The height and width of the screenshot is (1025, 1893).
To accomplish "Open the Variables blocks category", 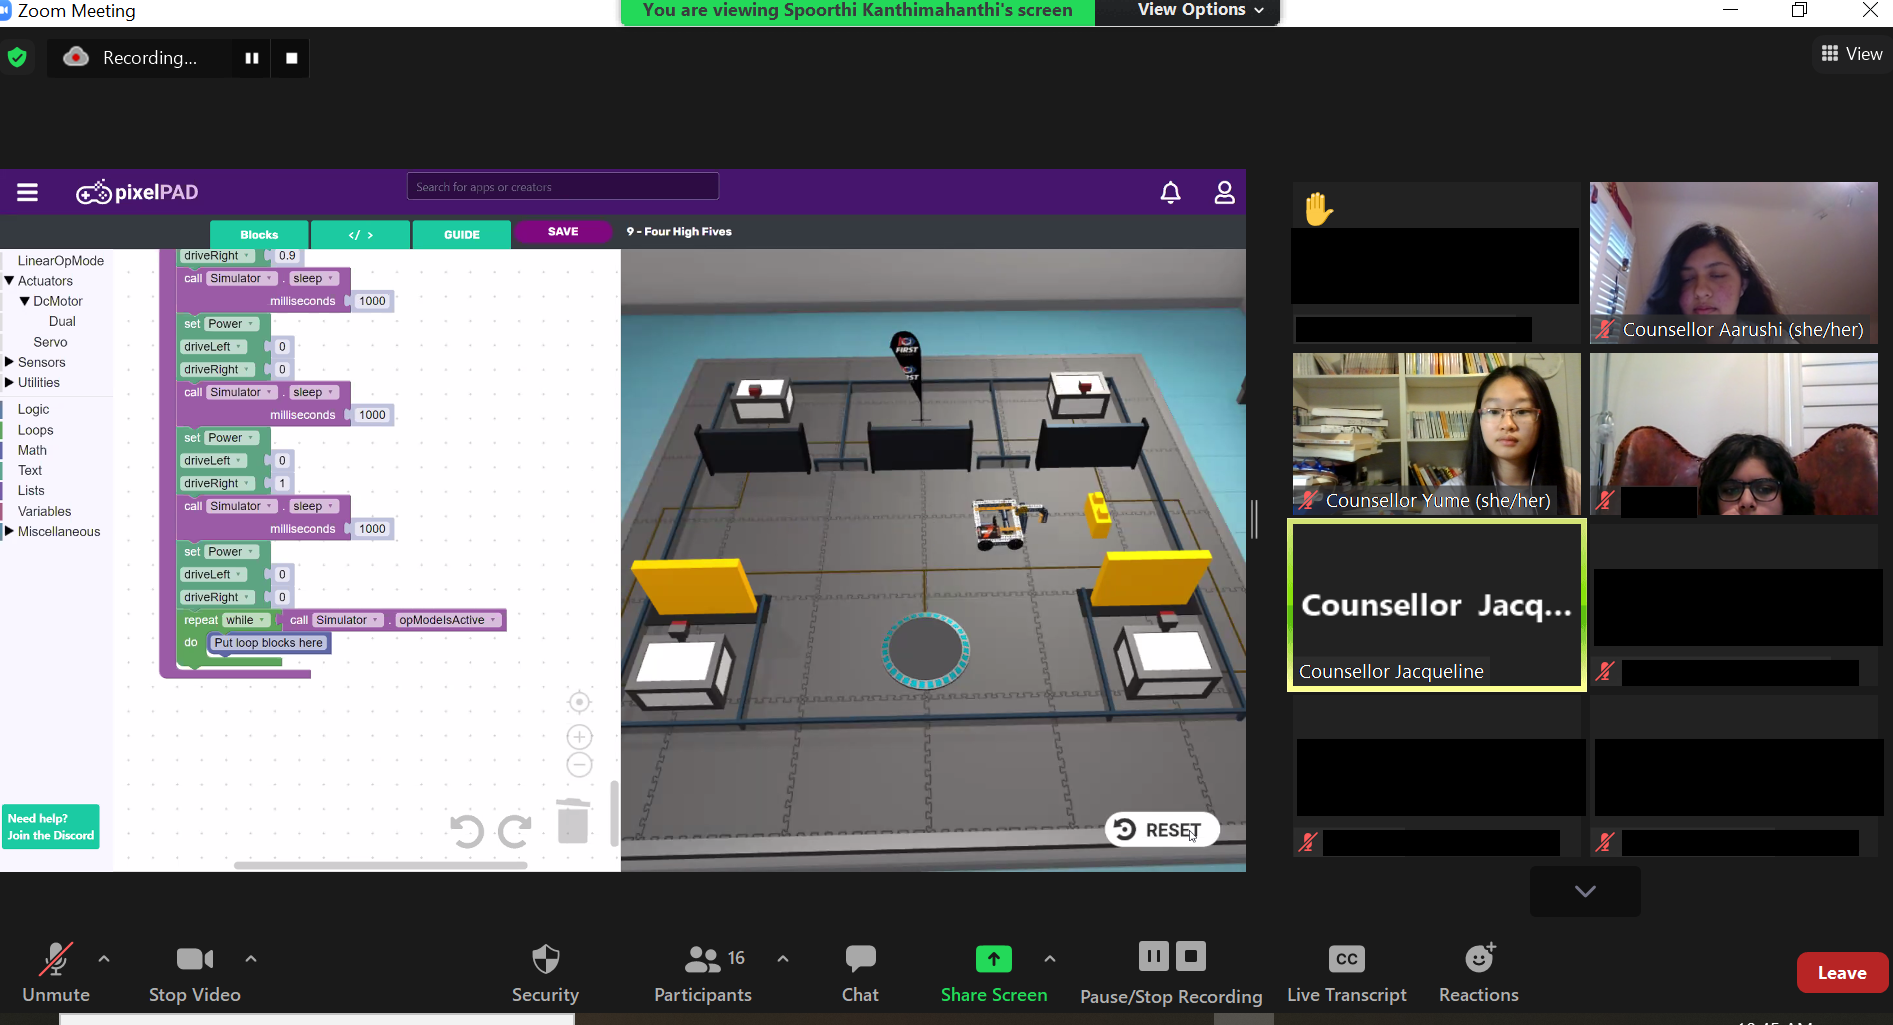I will click(x=44, y=511).
